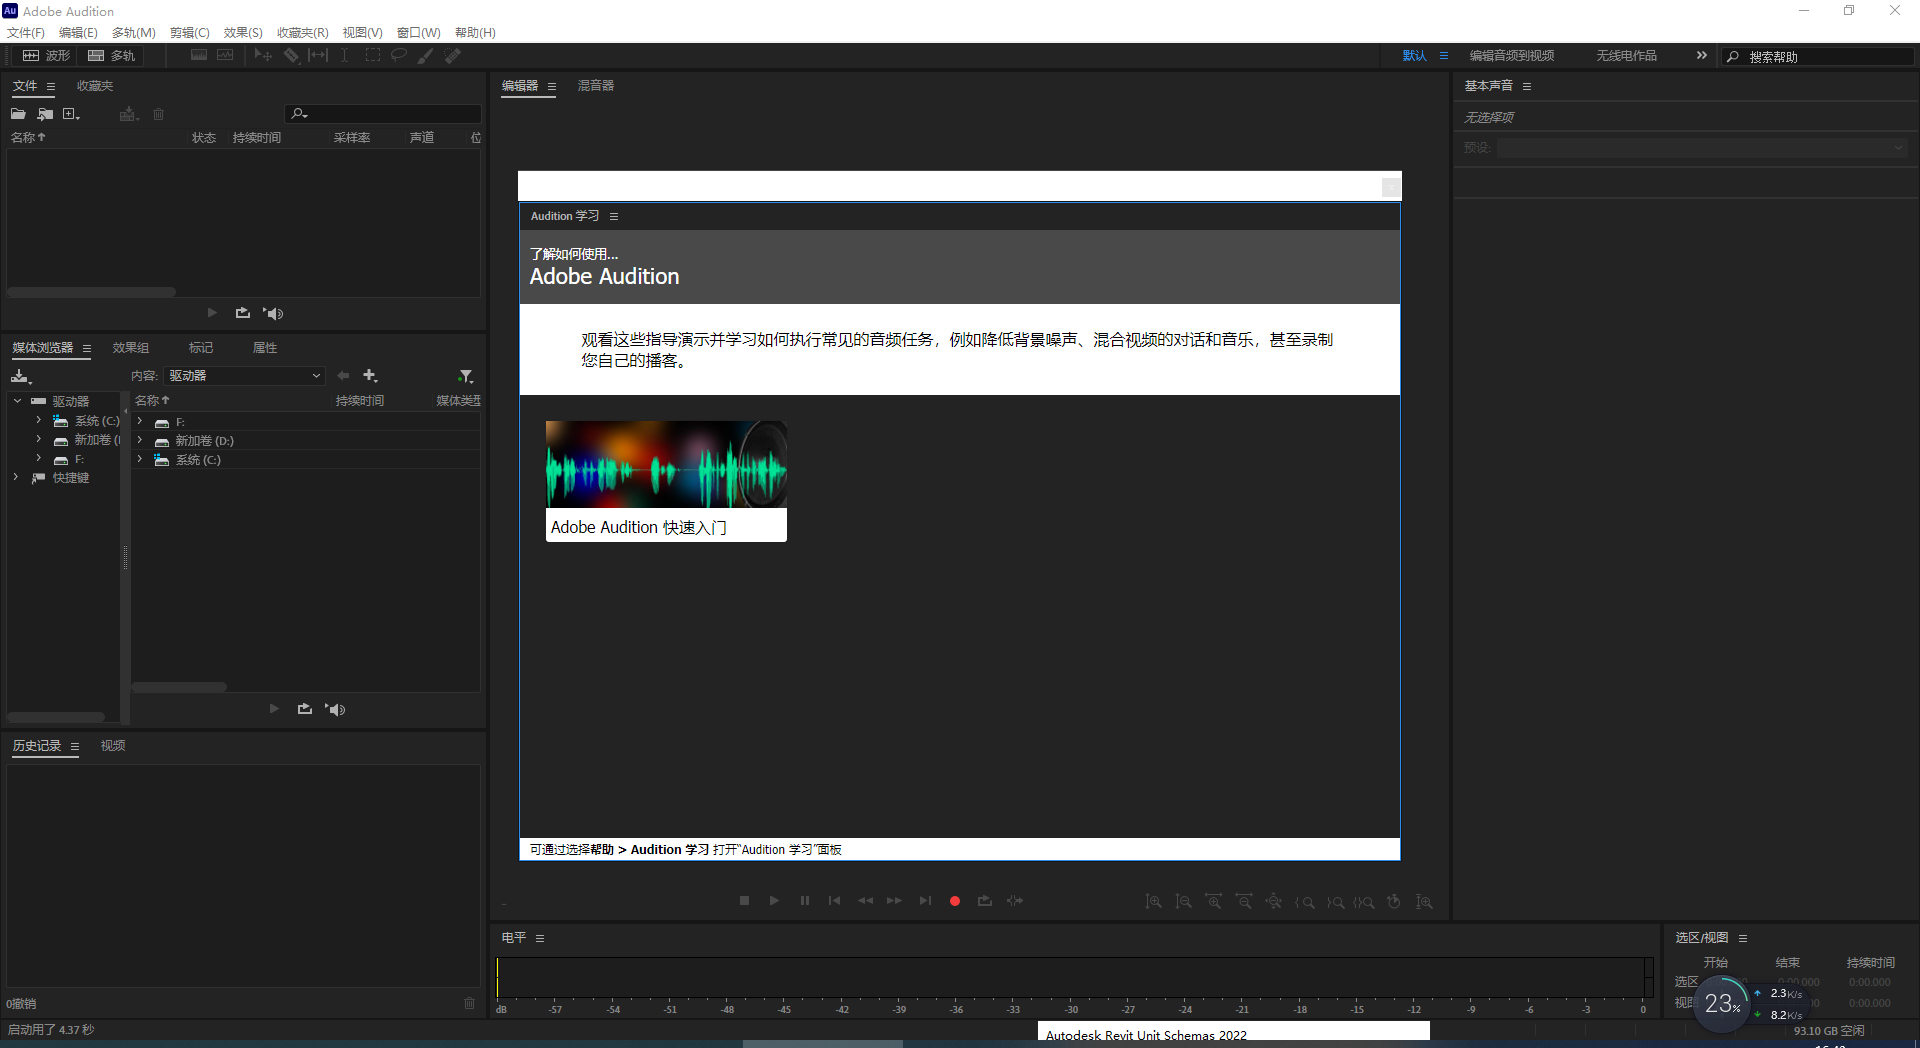The height and width of the screenshot is (1048, 1920).
Task: Select the Time Selection tool
Action: (343, 55)
